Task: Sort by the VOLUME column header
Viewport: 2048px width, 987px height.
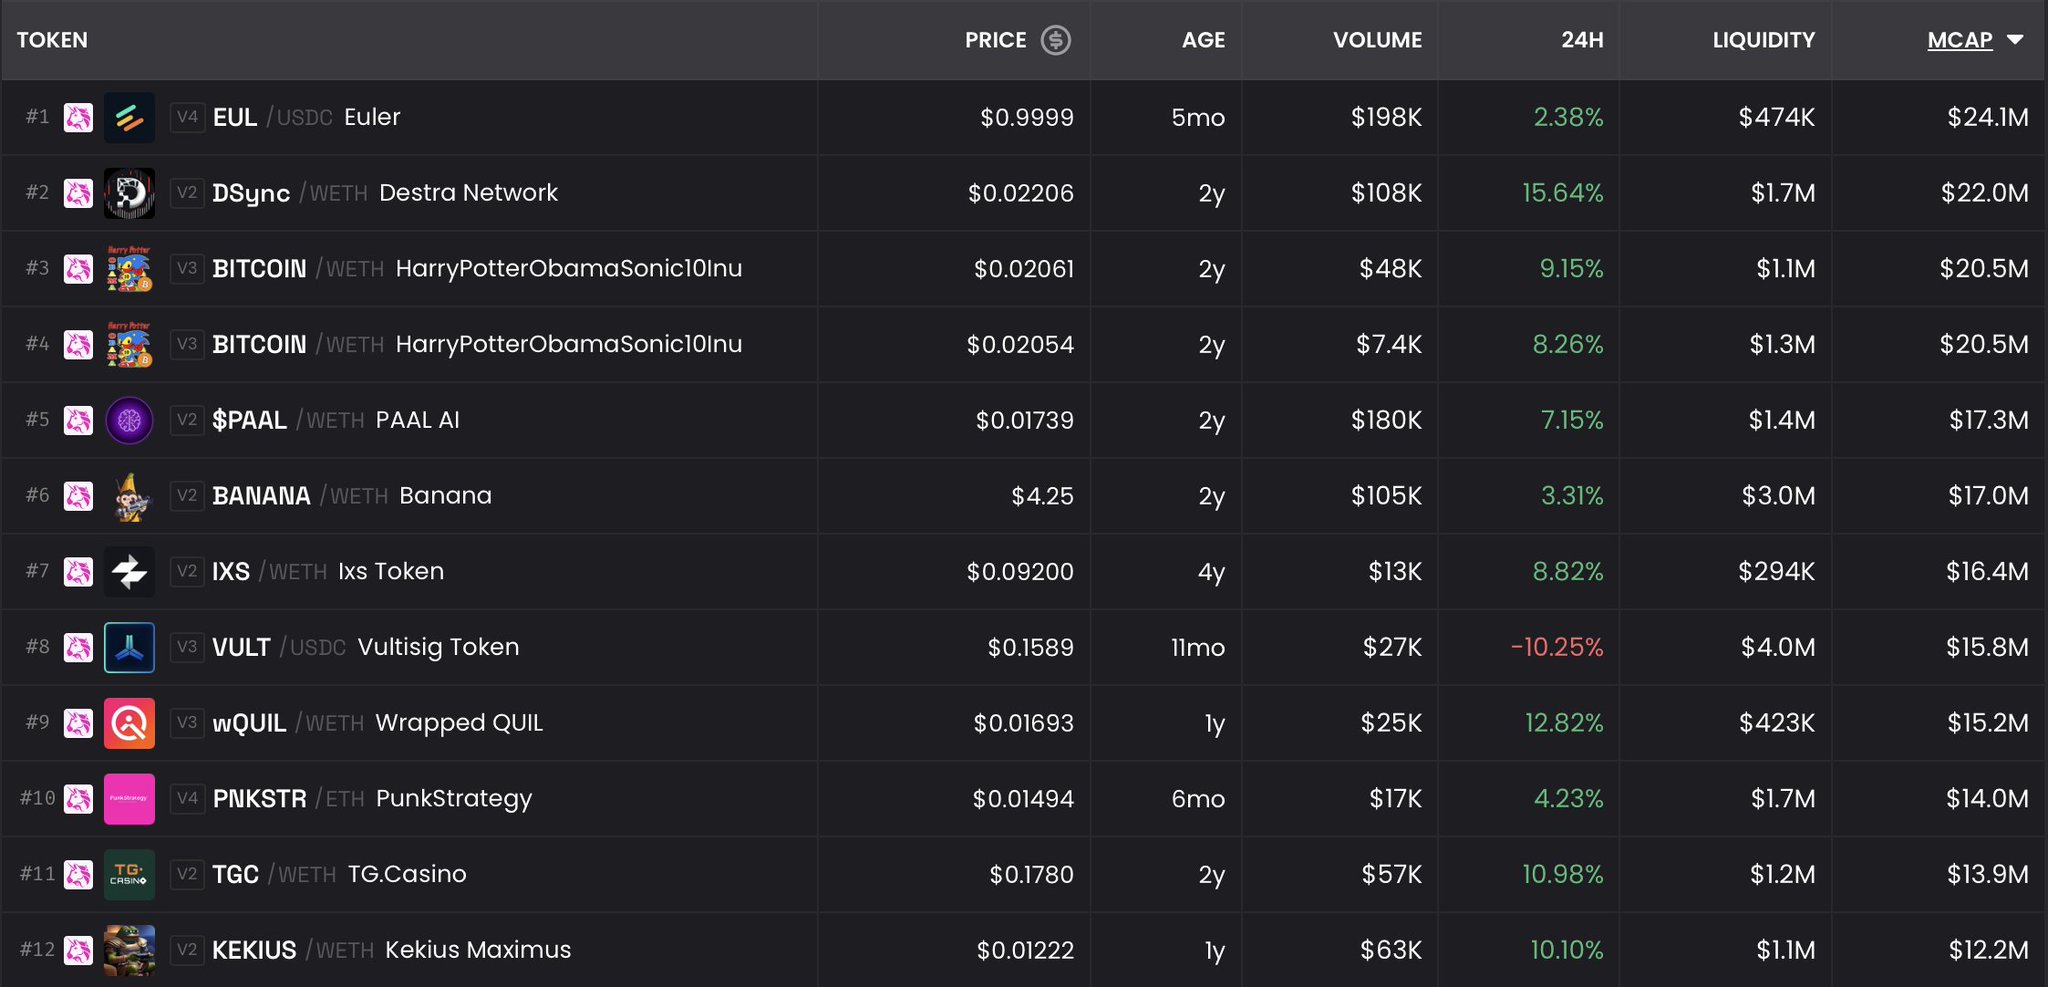Action: tap(1377, 40)
